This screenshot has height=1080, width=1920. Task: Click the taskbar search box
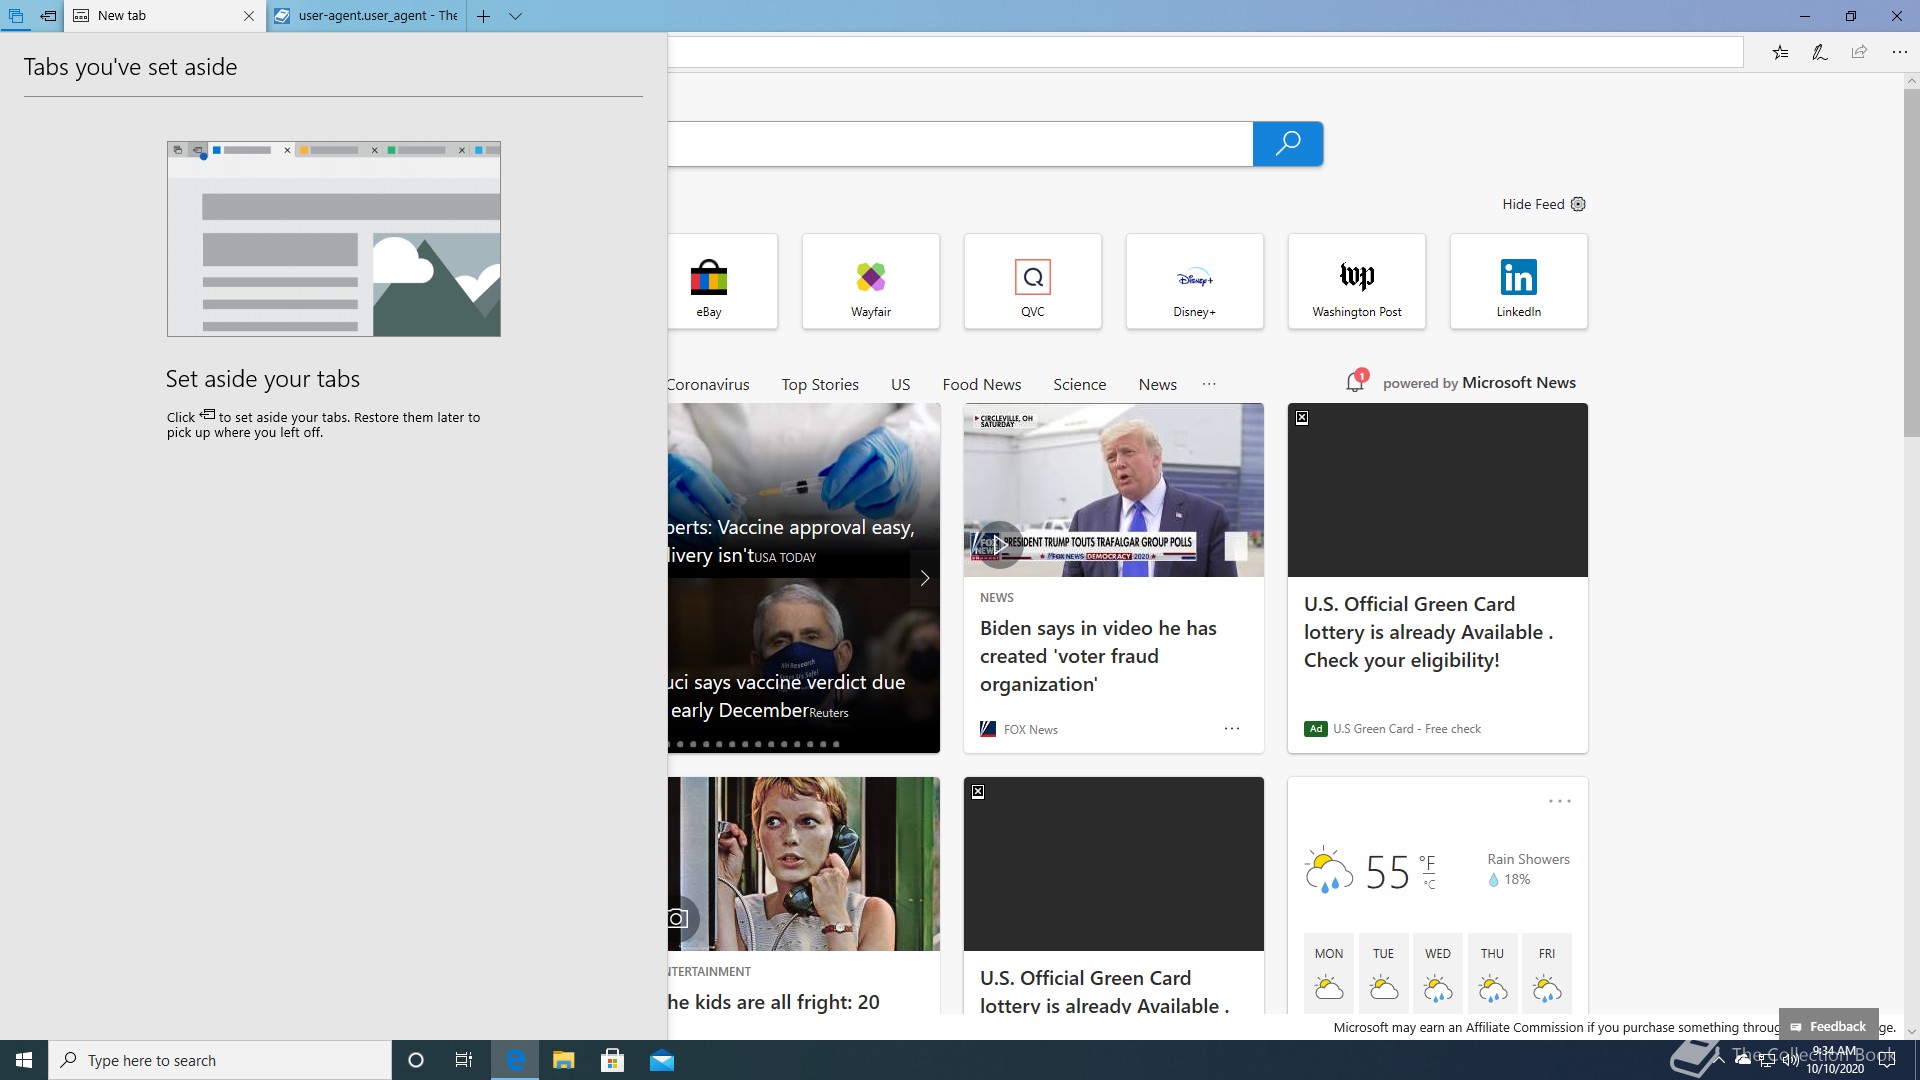[220, 1060]
